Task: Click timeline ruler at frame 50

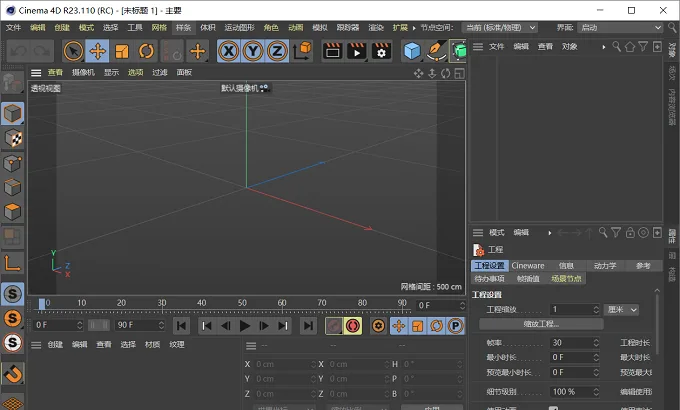Action: click(242, 303)
